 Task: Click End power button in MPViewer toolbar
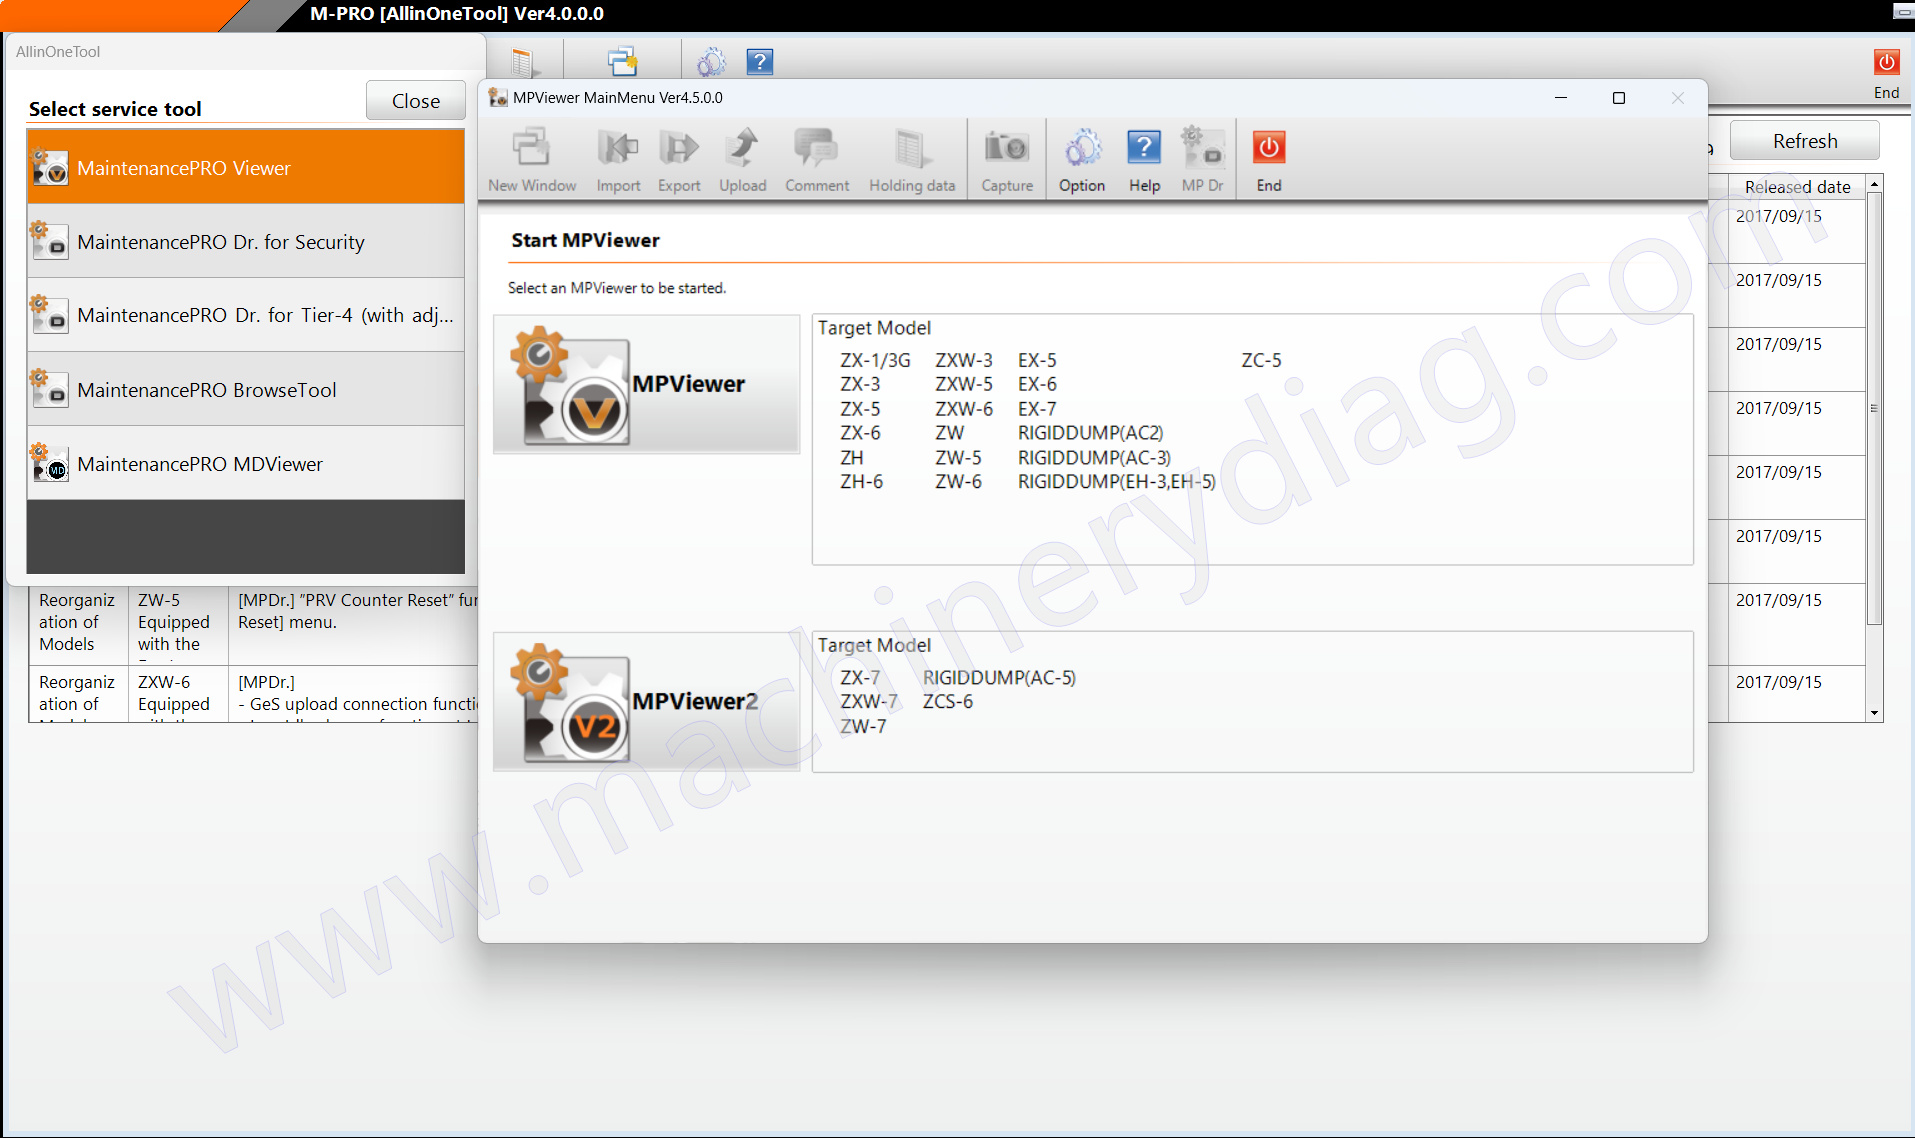1269,160
